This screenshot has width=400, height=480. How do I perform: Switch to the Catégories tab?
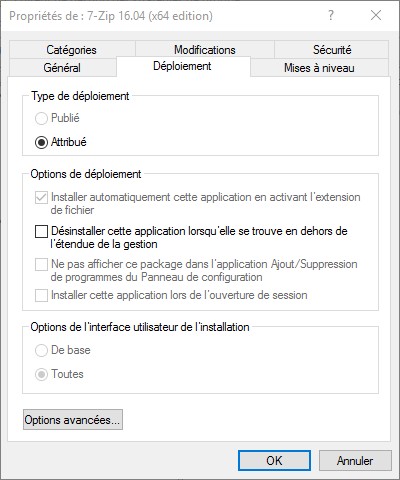coord(72,50)
